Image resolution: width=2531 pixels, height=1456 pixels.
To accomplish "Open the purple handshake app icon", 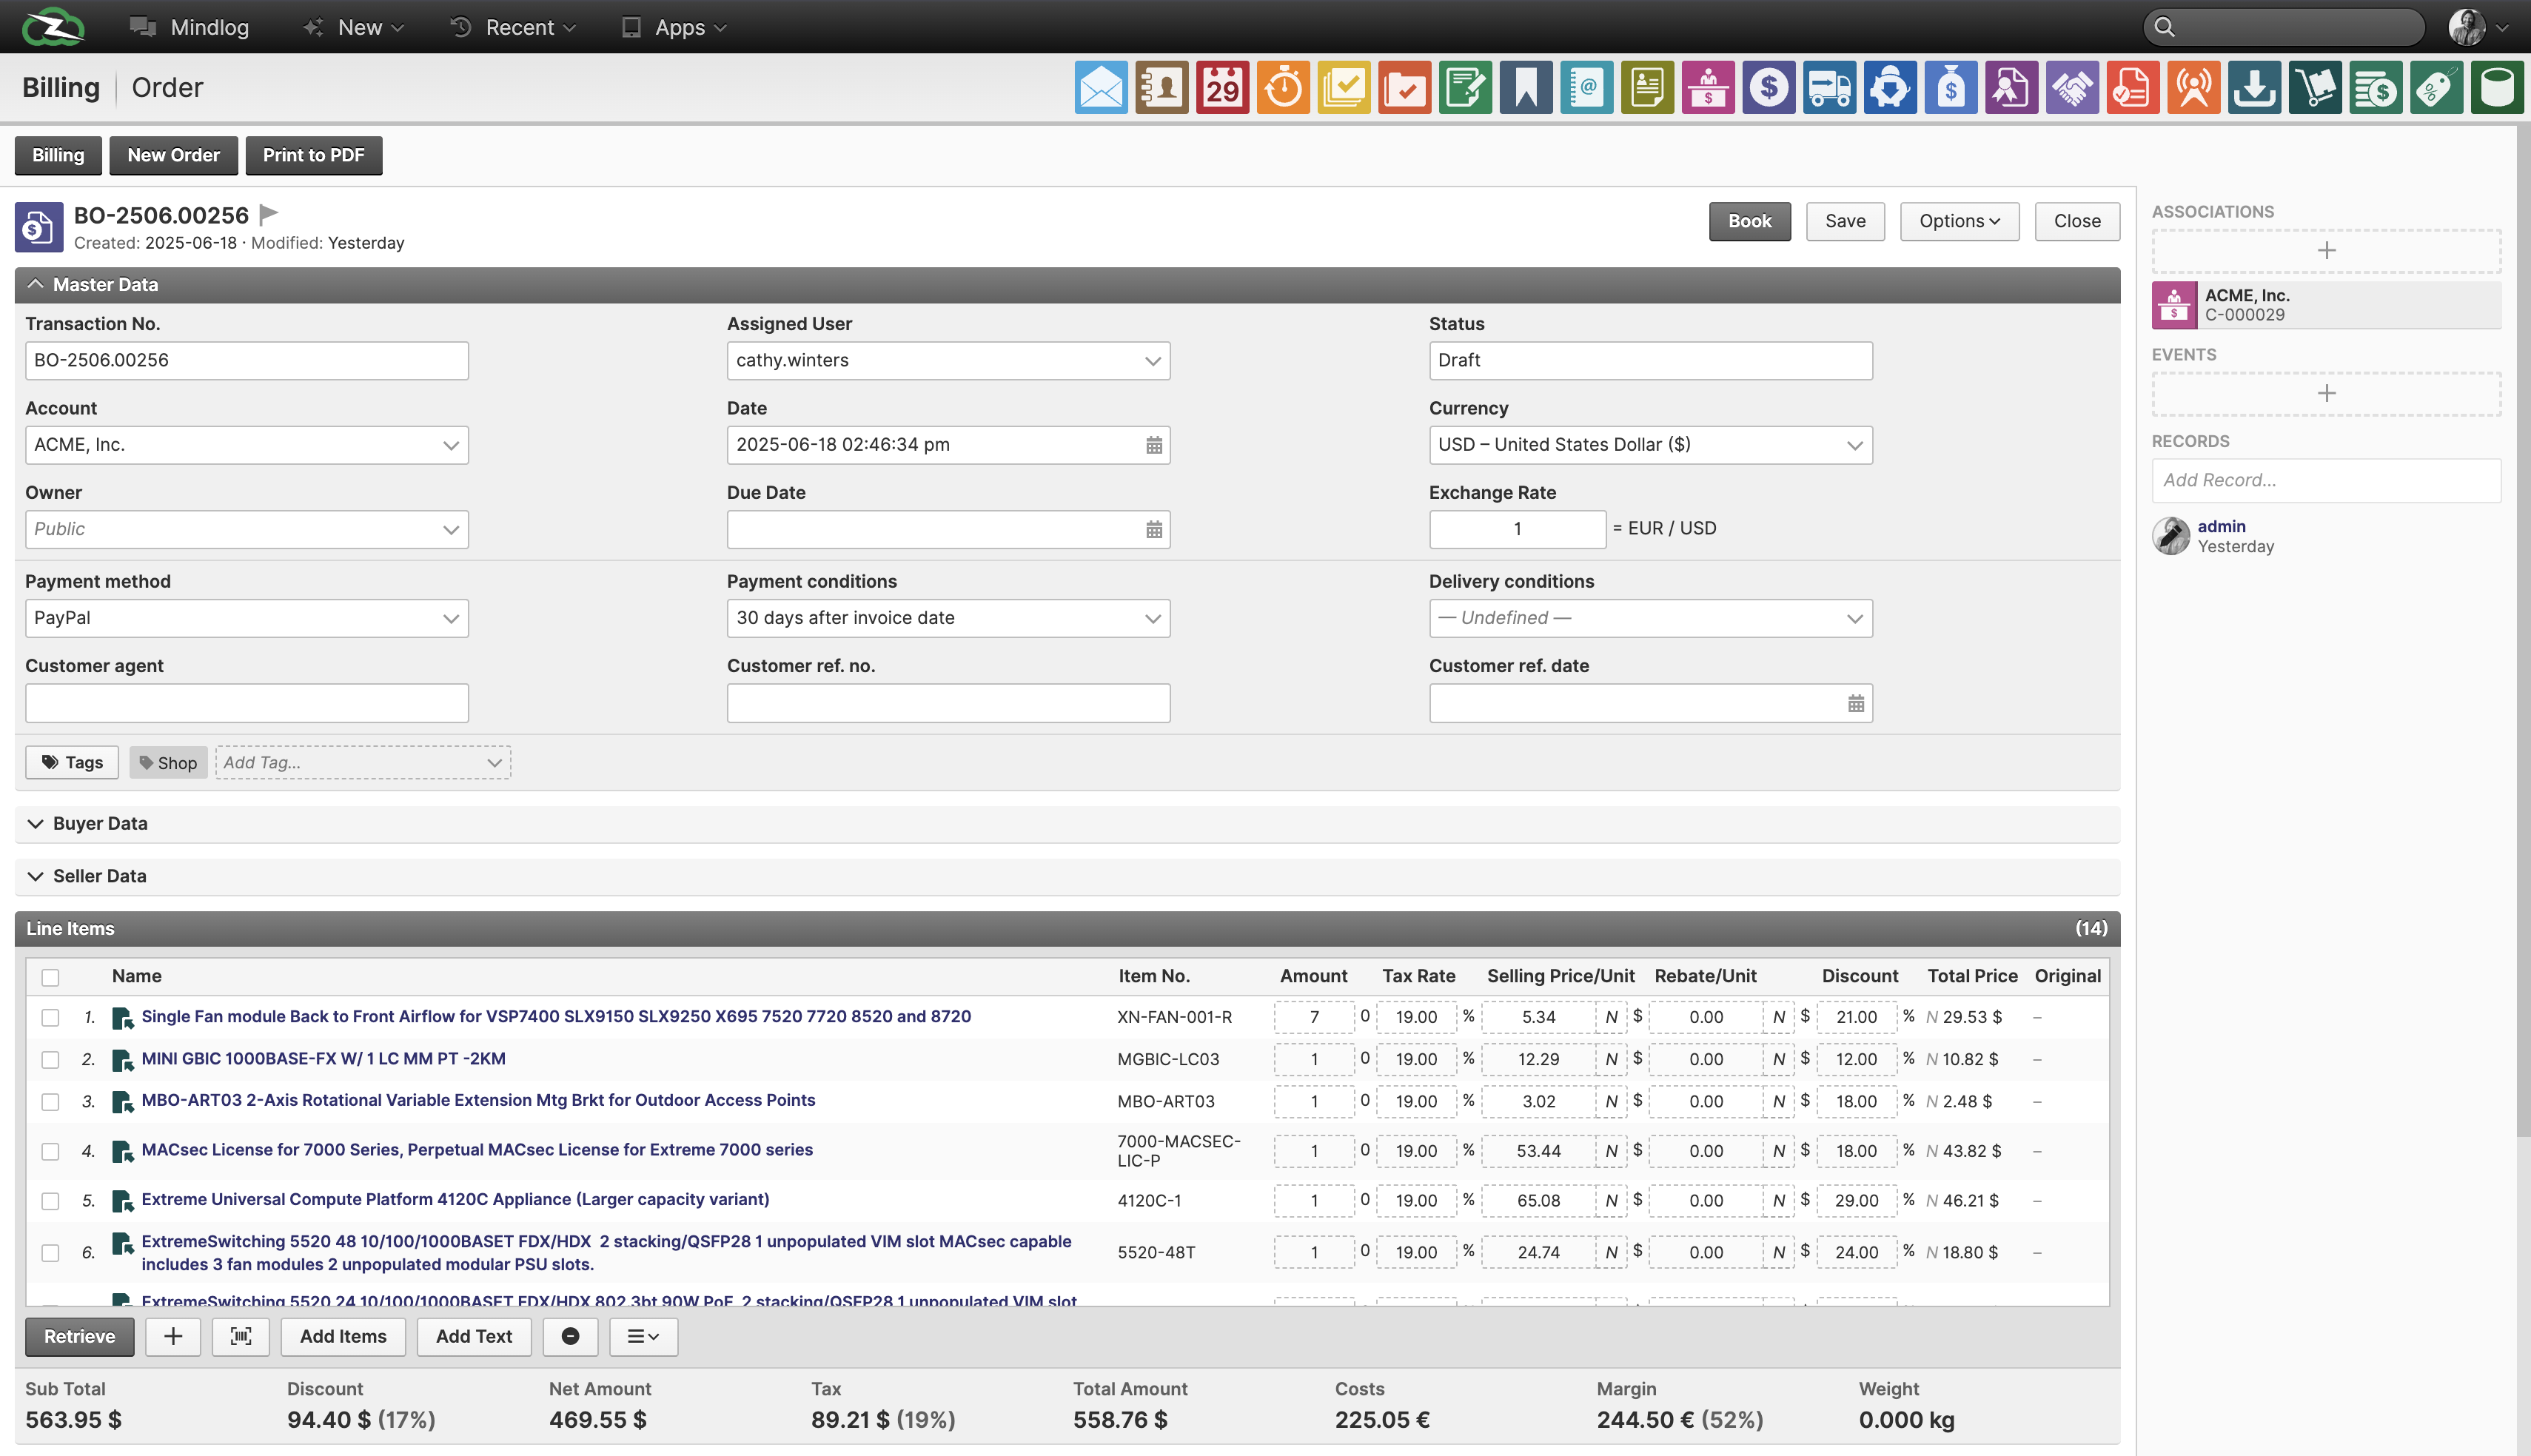I will tap(2072, 88).
